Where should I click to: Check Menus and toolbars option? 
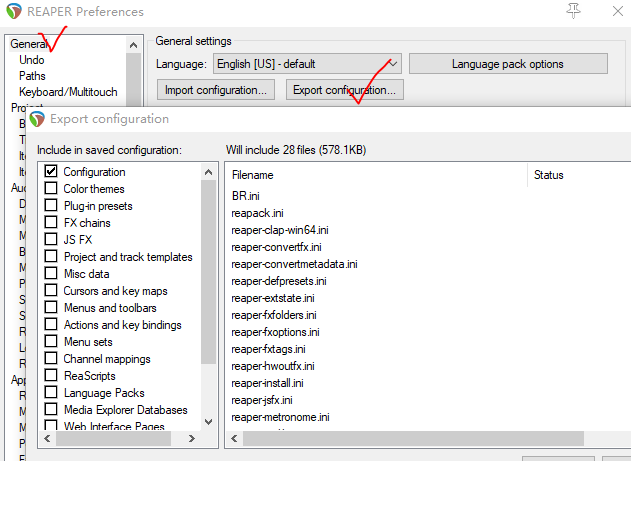[x=51, y=307]
